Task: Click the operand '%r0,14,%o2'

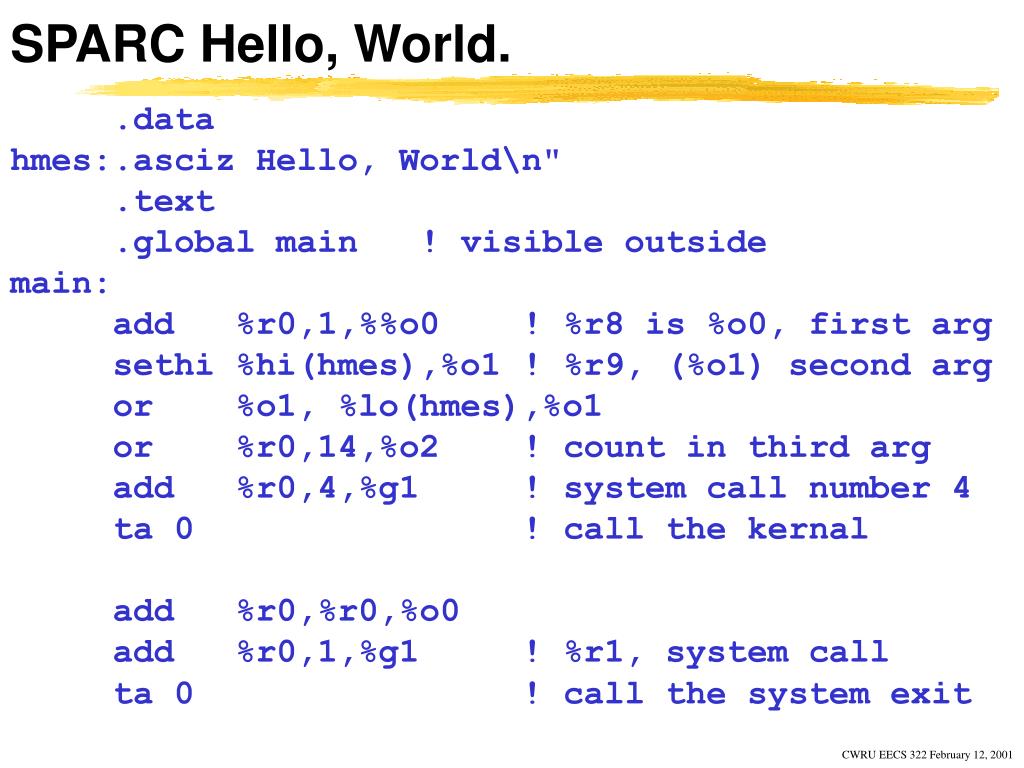Action: (x=338, y=448)
